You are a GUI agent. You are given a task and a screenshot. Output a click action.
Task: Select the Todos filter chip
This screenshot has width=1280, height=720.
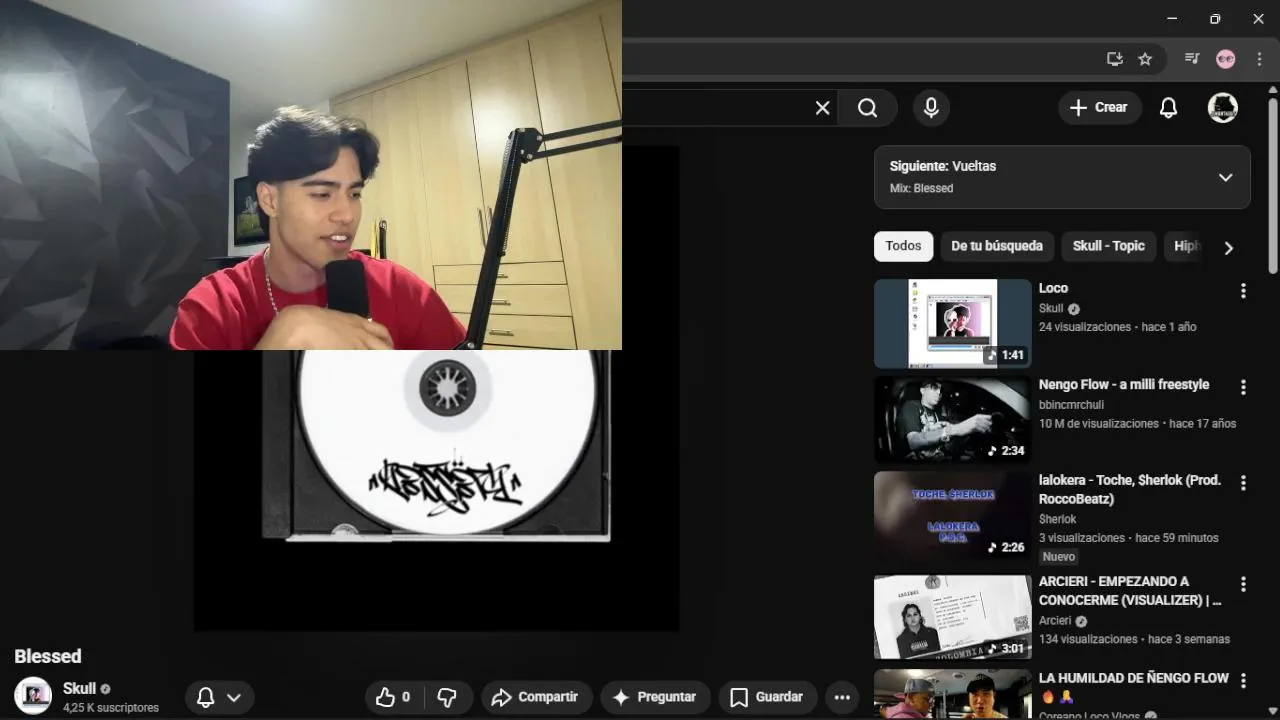pos(903,246)
